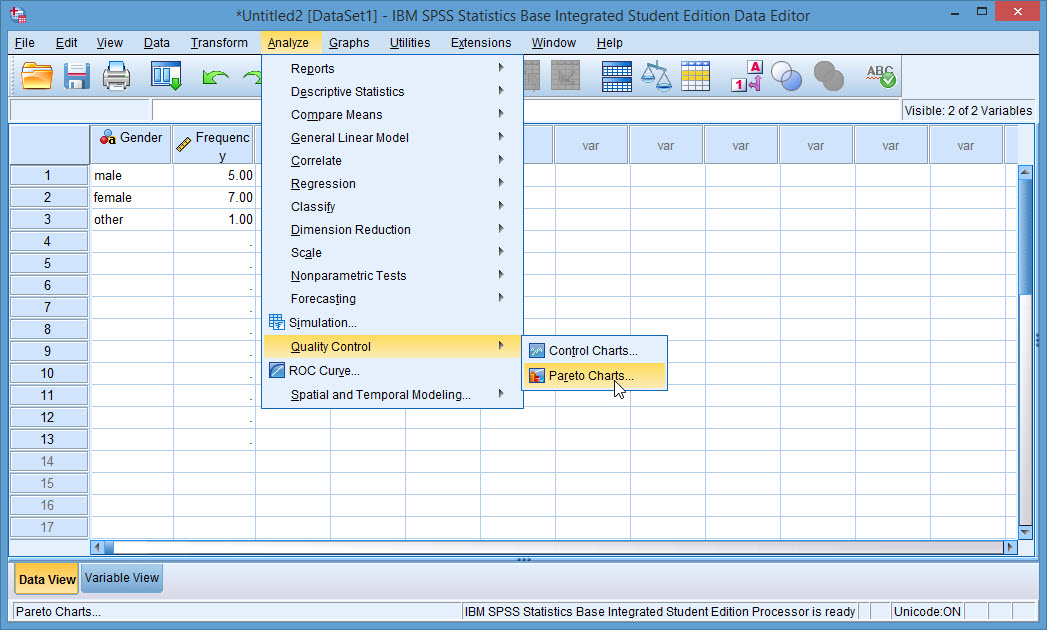Expand the Classify submenu
Screen dimensions: 1047x630
point(501,206)
